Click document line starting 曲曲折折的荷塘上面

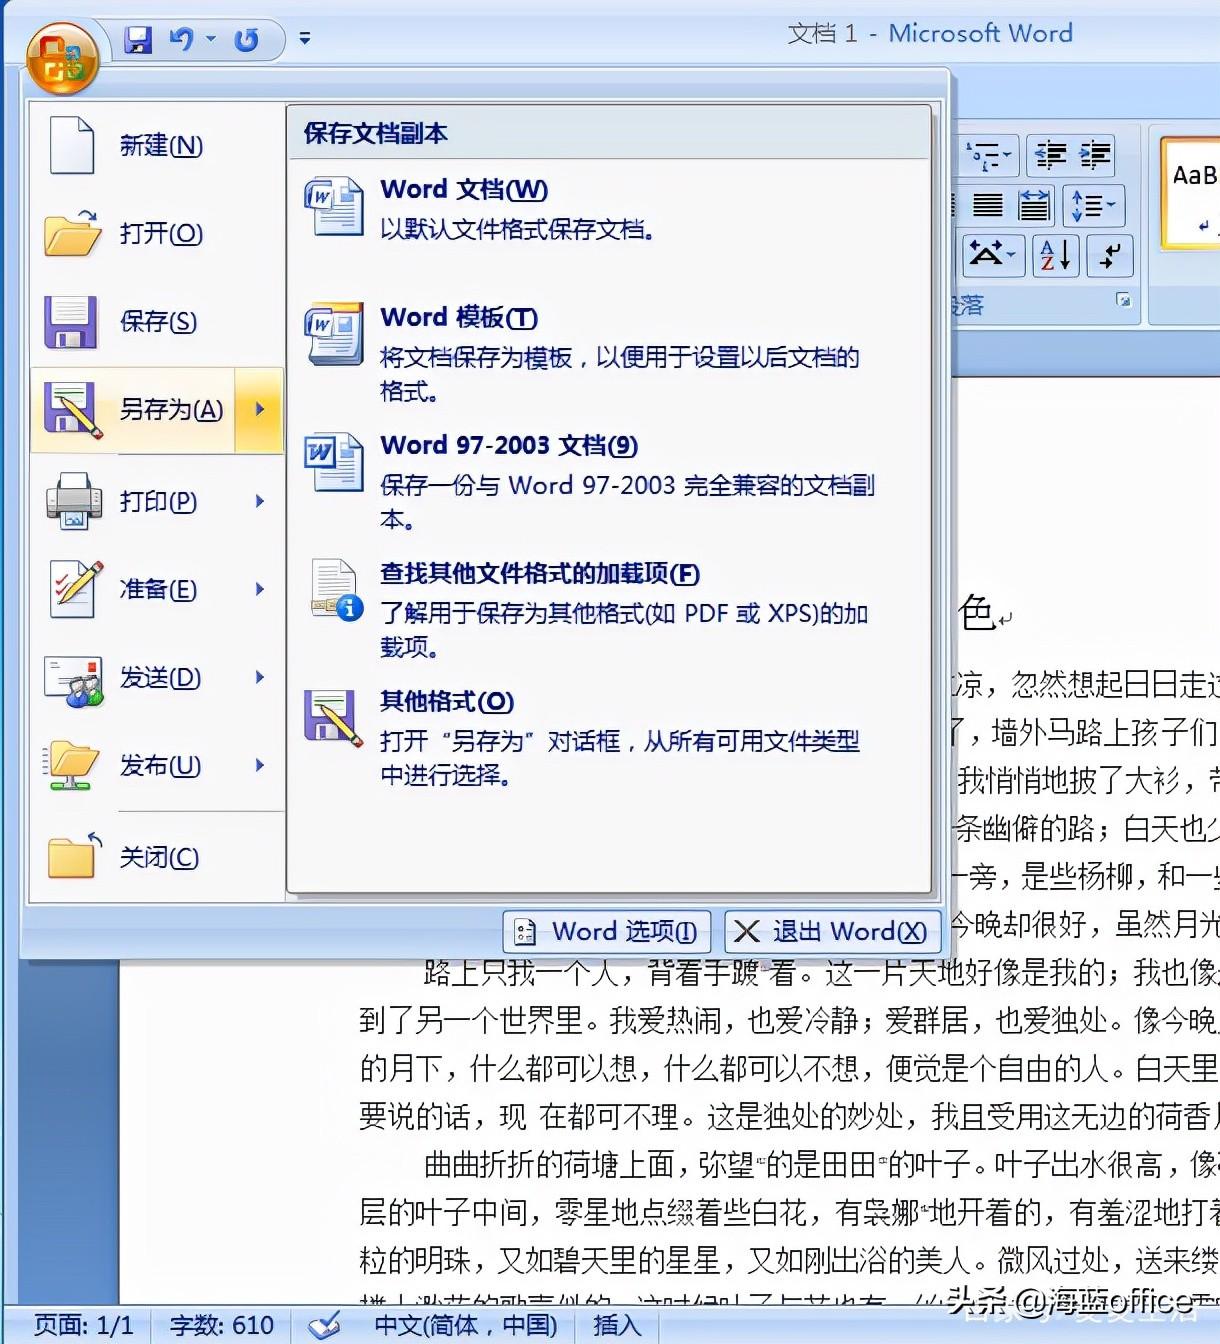click(820, 1164)
